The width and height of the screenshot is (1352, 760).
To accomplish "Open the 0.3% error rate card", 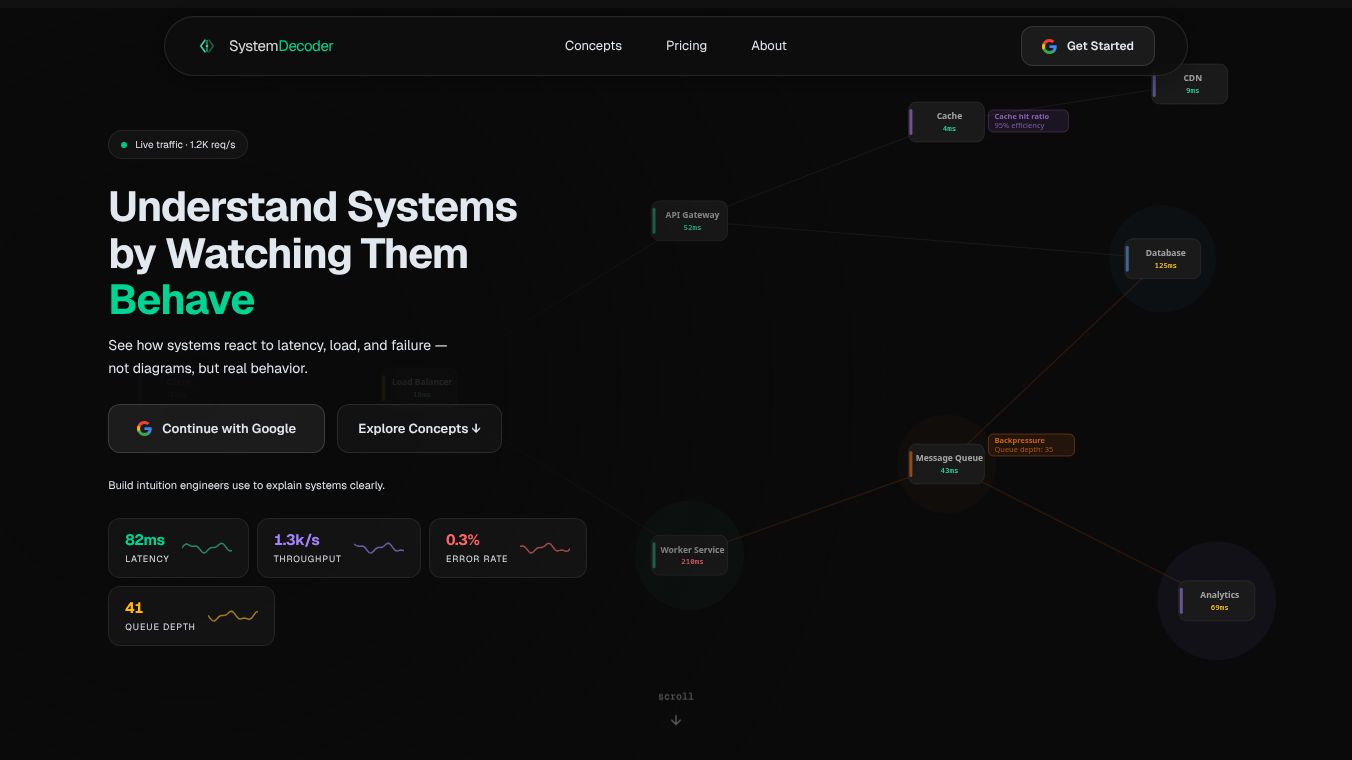I will coord(508,548).
